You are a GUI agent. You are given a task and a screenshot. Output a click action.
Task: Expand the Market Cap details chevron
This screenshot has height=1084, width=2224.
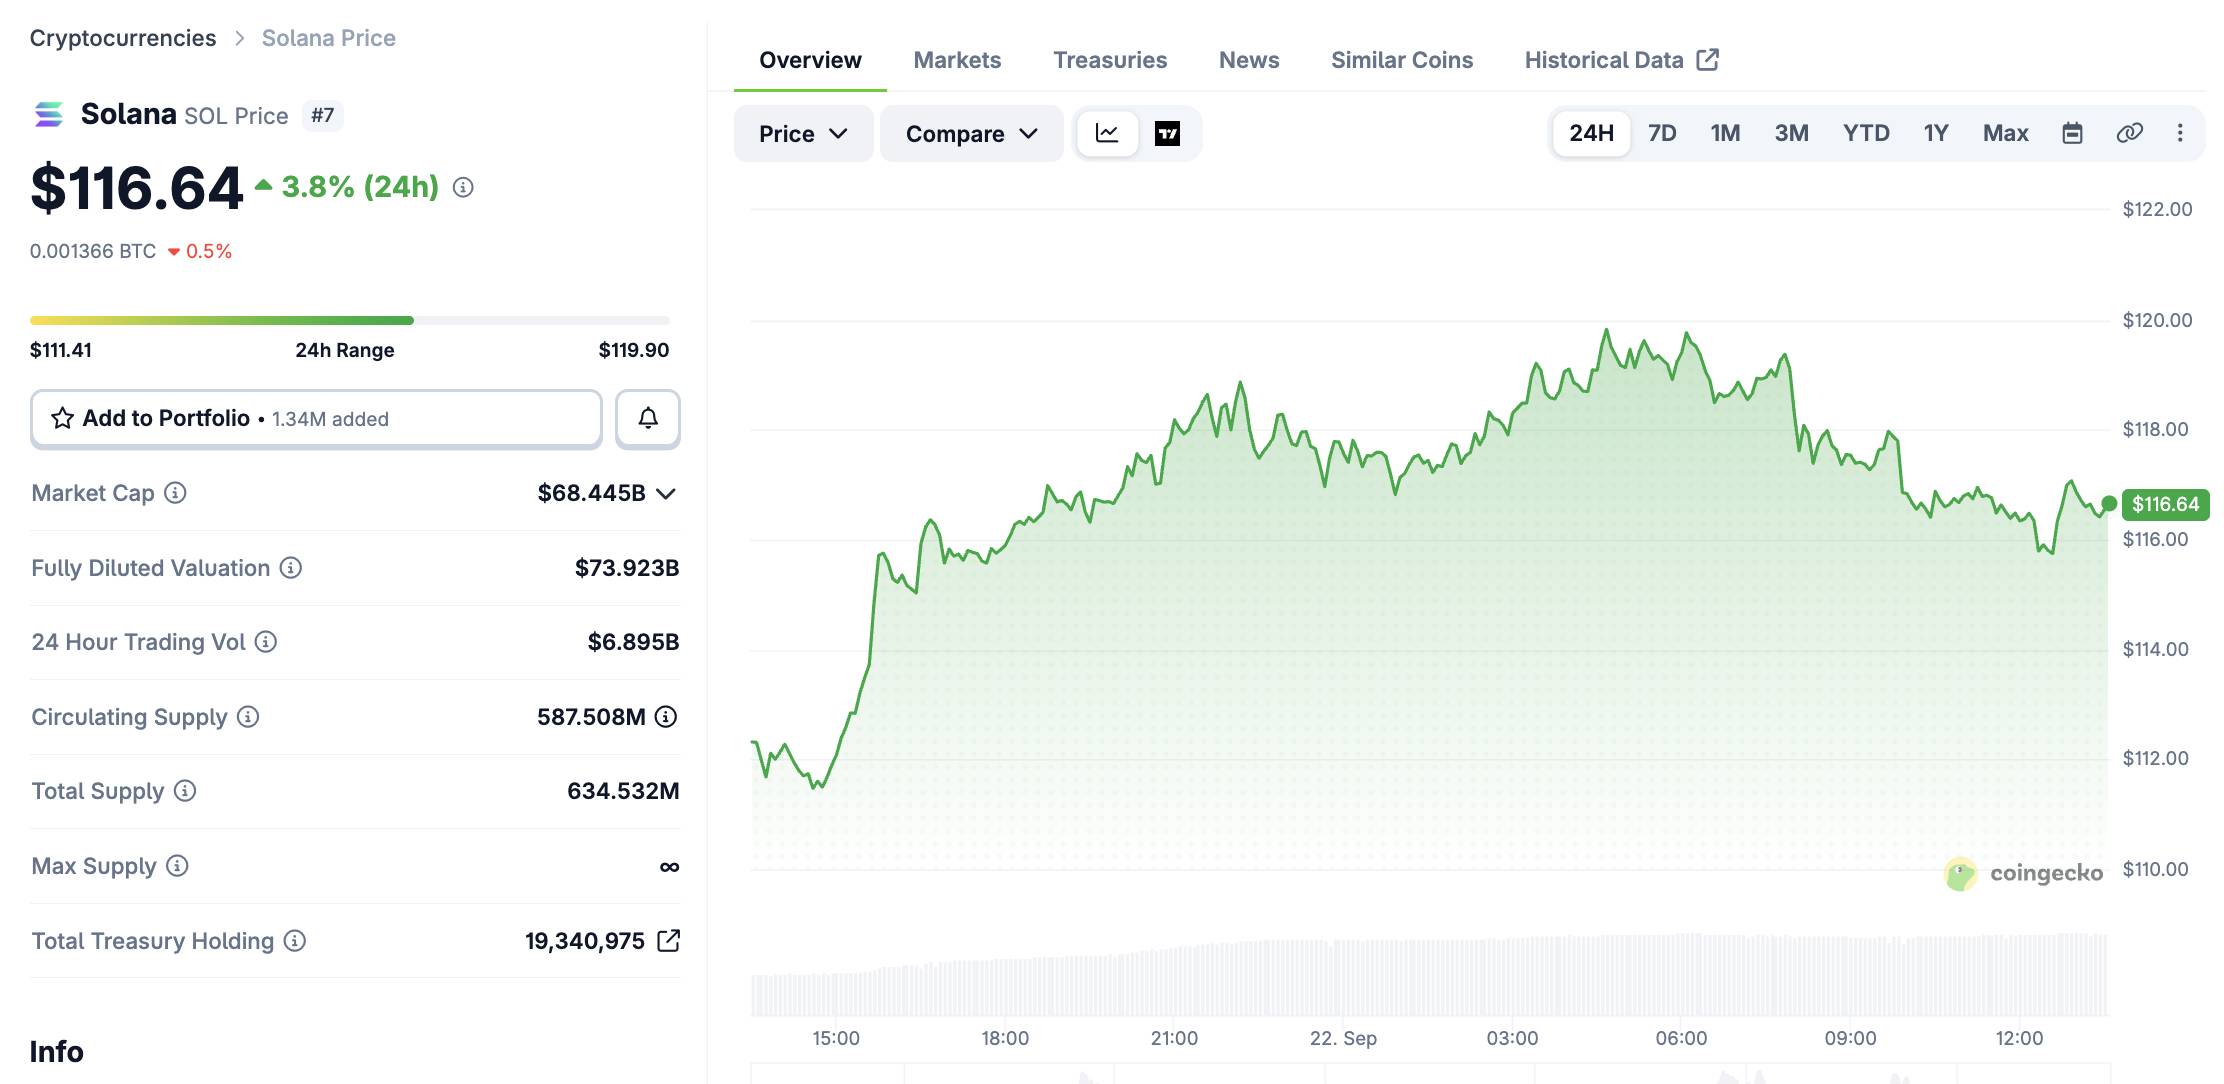(x=666, y=494)
